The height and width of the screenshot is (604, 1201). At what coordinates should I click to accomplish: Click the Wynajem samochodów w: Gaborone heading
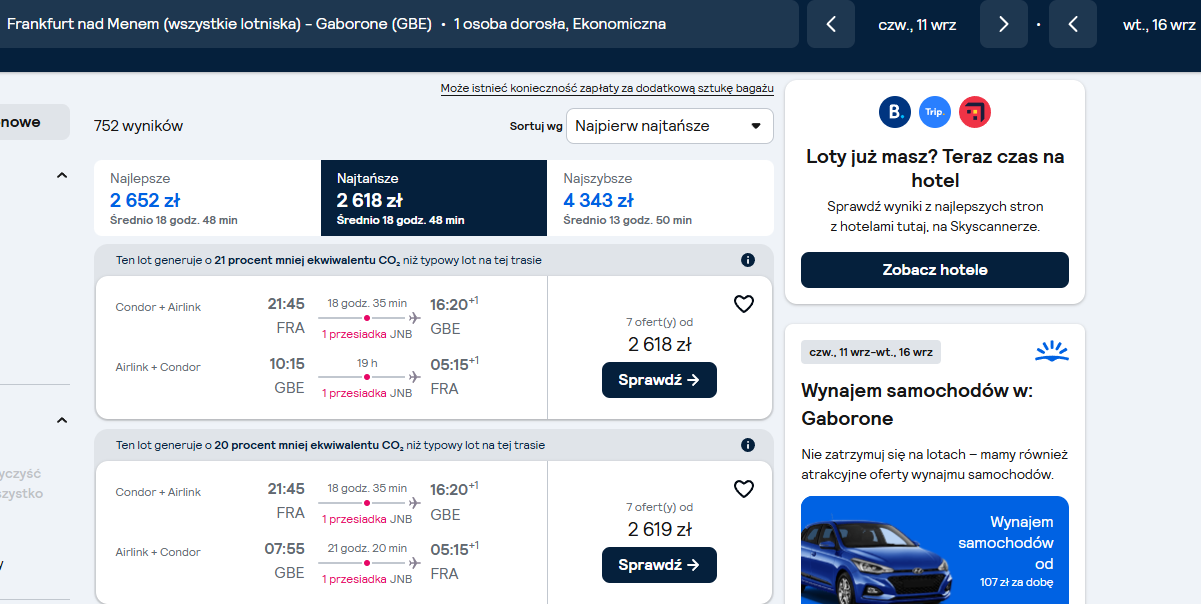917,404
